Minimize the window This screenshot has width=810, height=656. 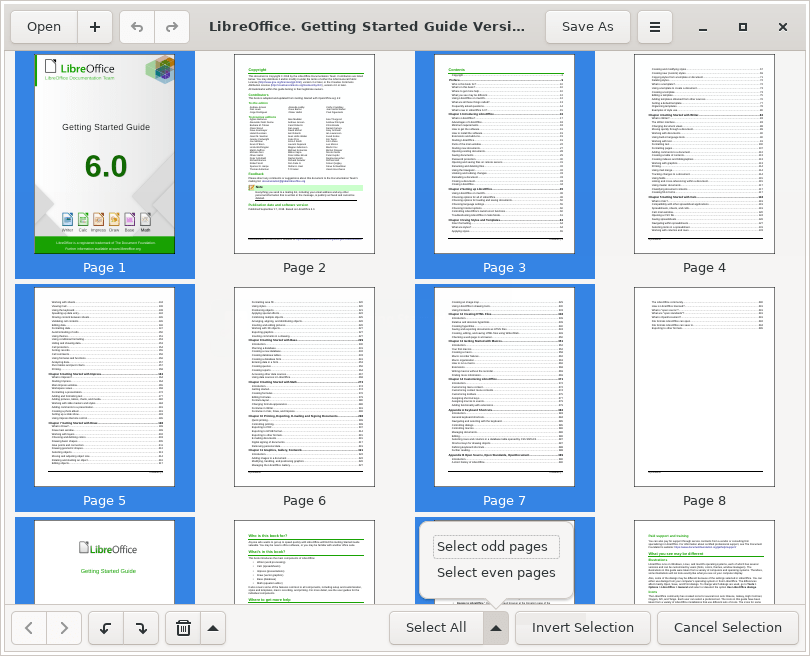(x=703, y=27)
